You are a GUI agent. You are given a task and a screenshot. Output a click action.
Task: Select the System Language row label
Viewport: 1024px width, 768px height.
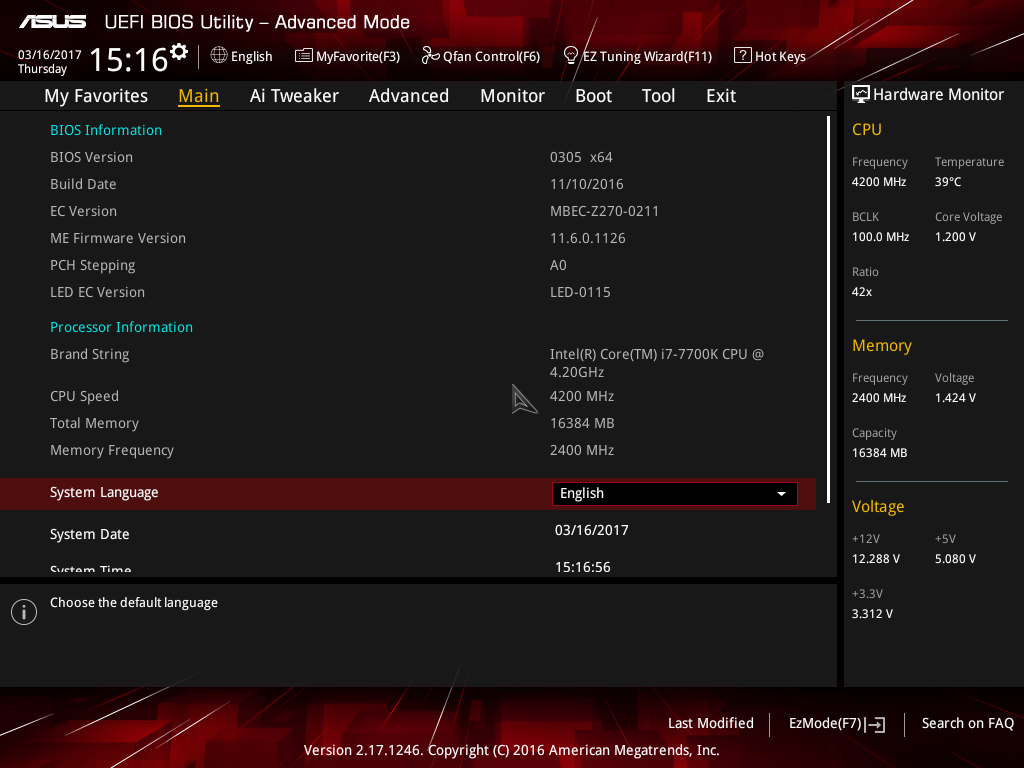pyautogui.click(x=104, y=492)
